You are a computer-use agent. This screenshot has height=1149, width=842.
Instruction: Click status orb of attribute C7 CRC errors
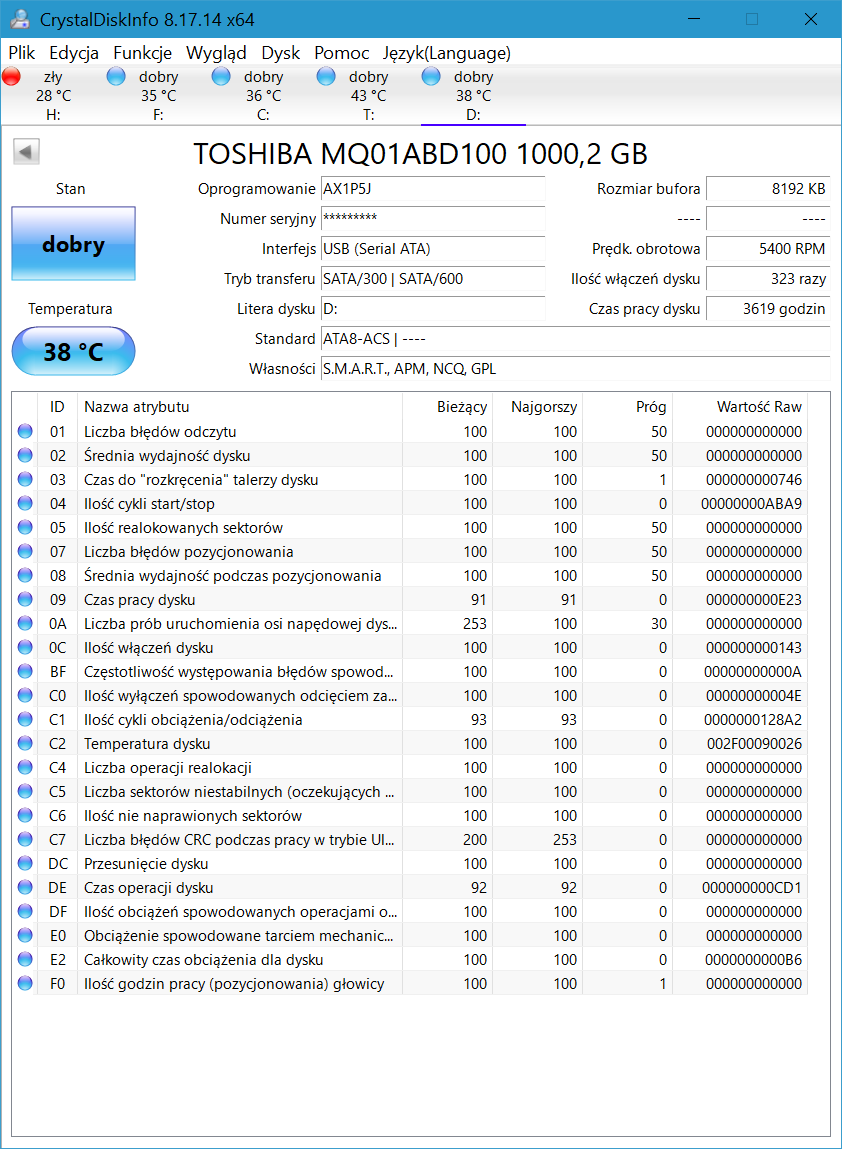click(25, 840)
